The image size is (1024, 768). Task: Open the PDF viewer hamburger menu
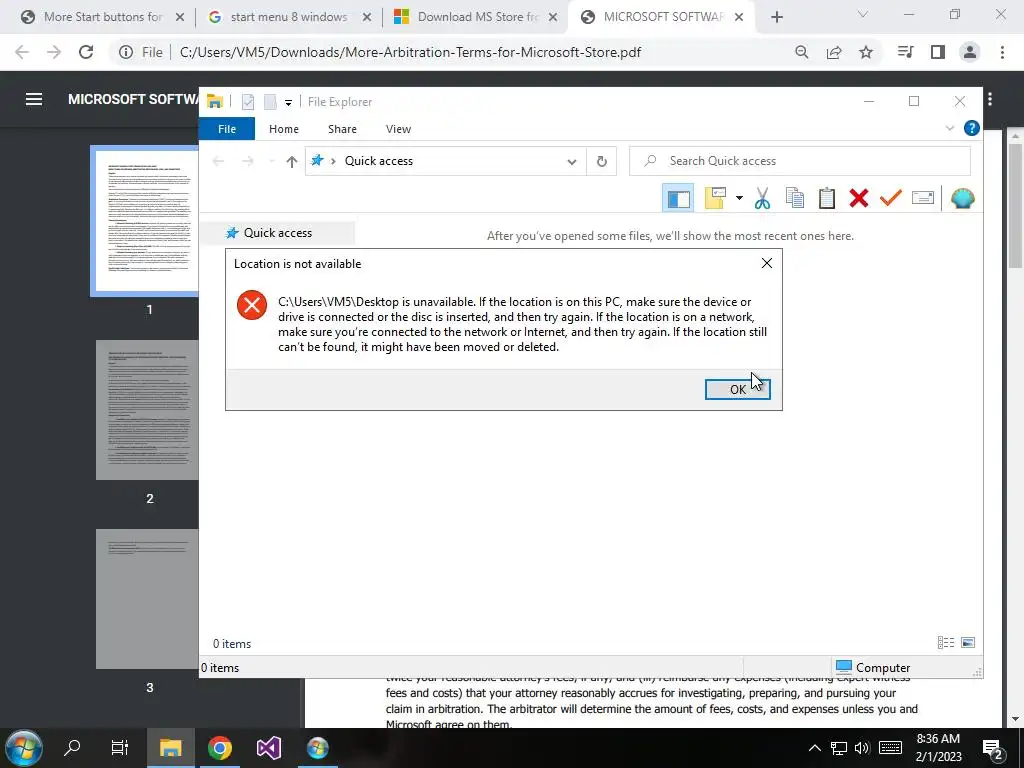click(34, 99)
